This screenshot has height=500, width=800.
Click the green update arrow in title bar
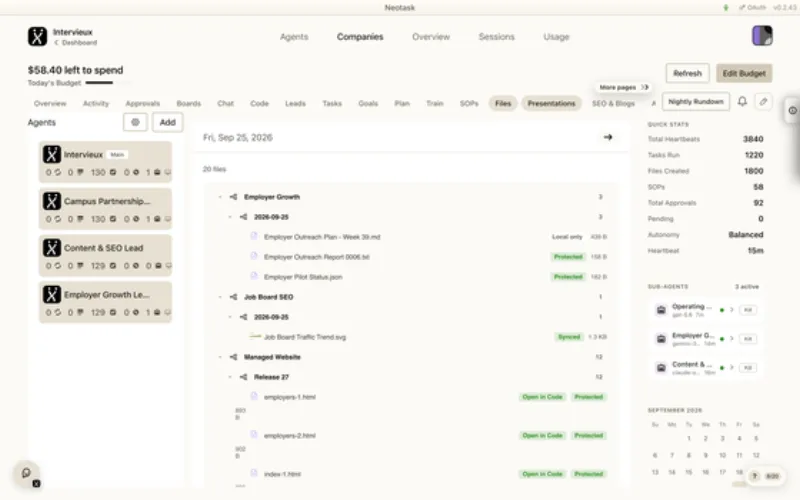point(726,8)
